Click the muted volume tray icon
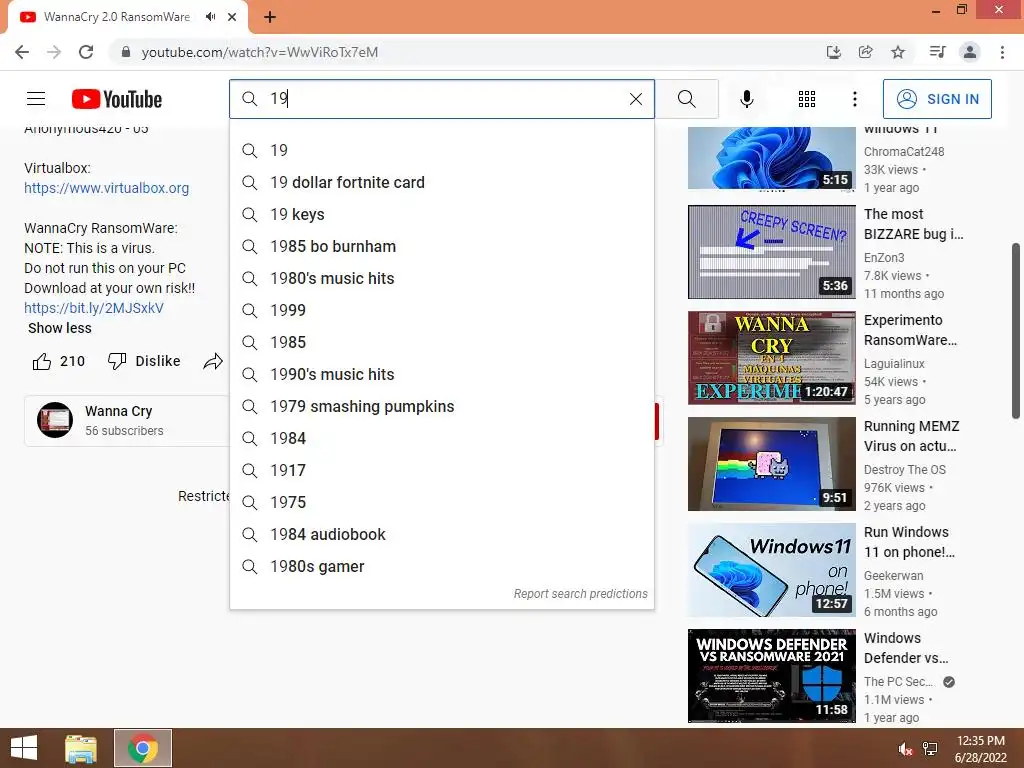Screen dimensions: 1024x768 (x=905, y=749)
